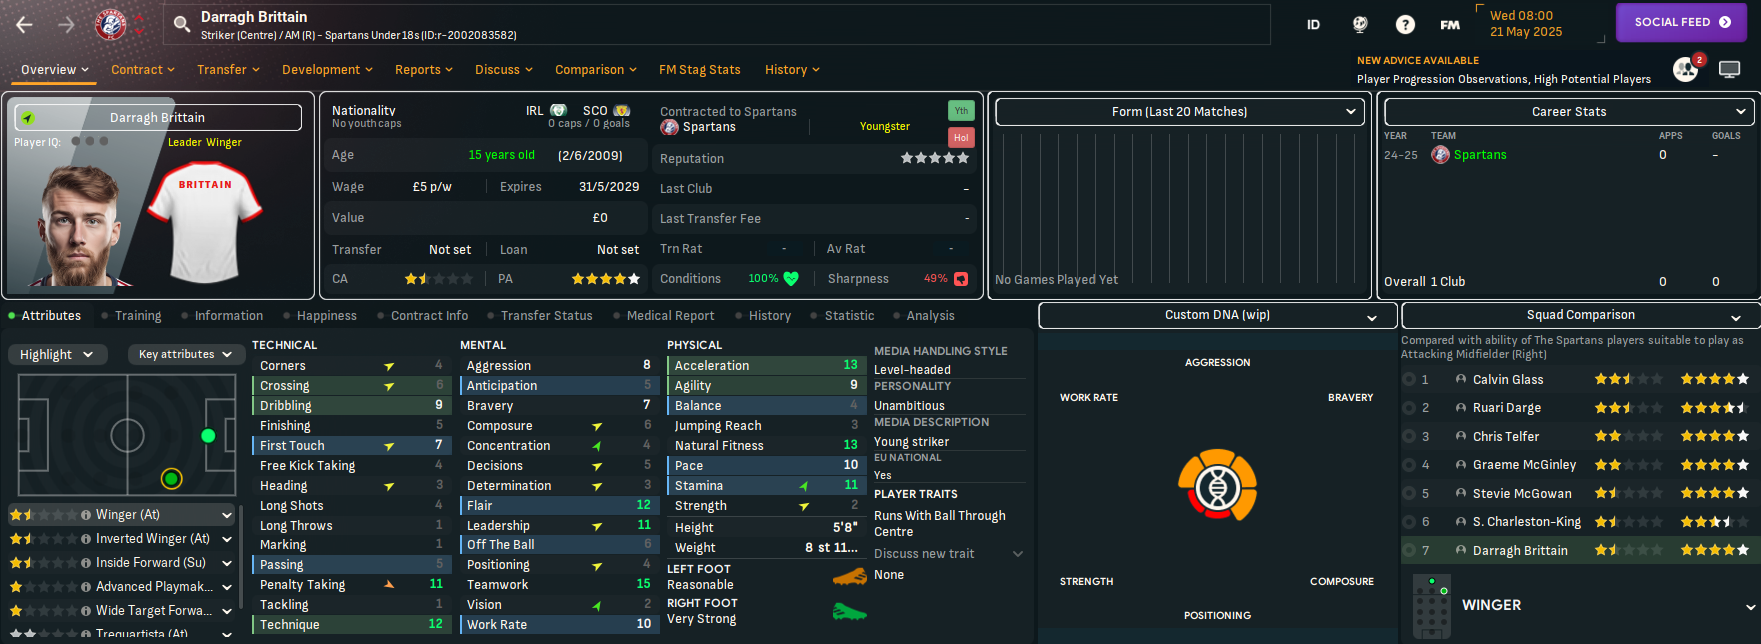Click the monitor display icon

1729,69
